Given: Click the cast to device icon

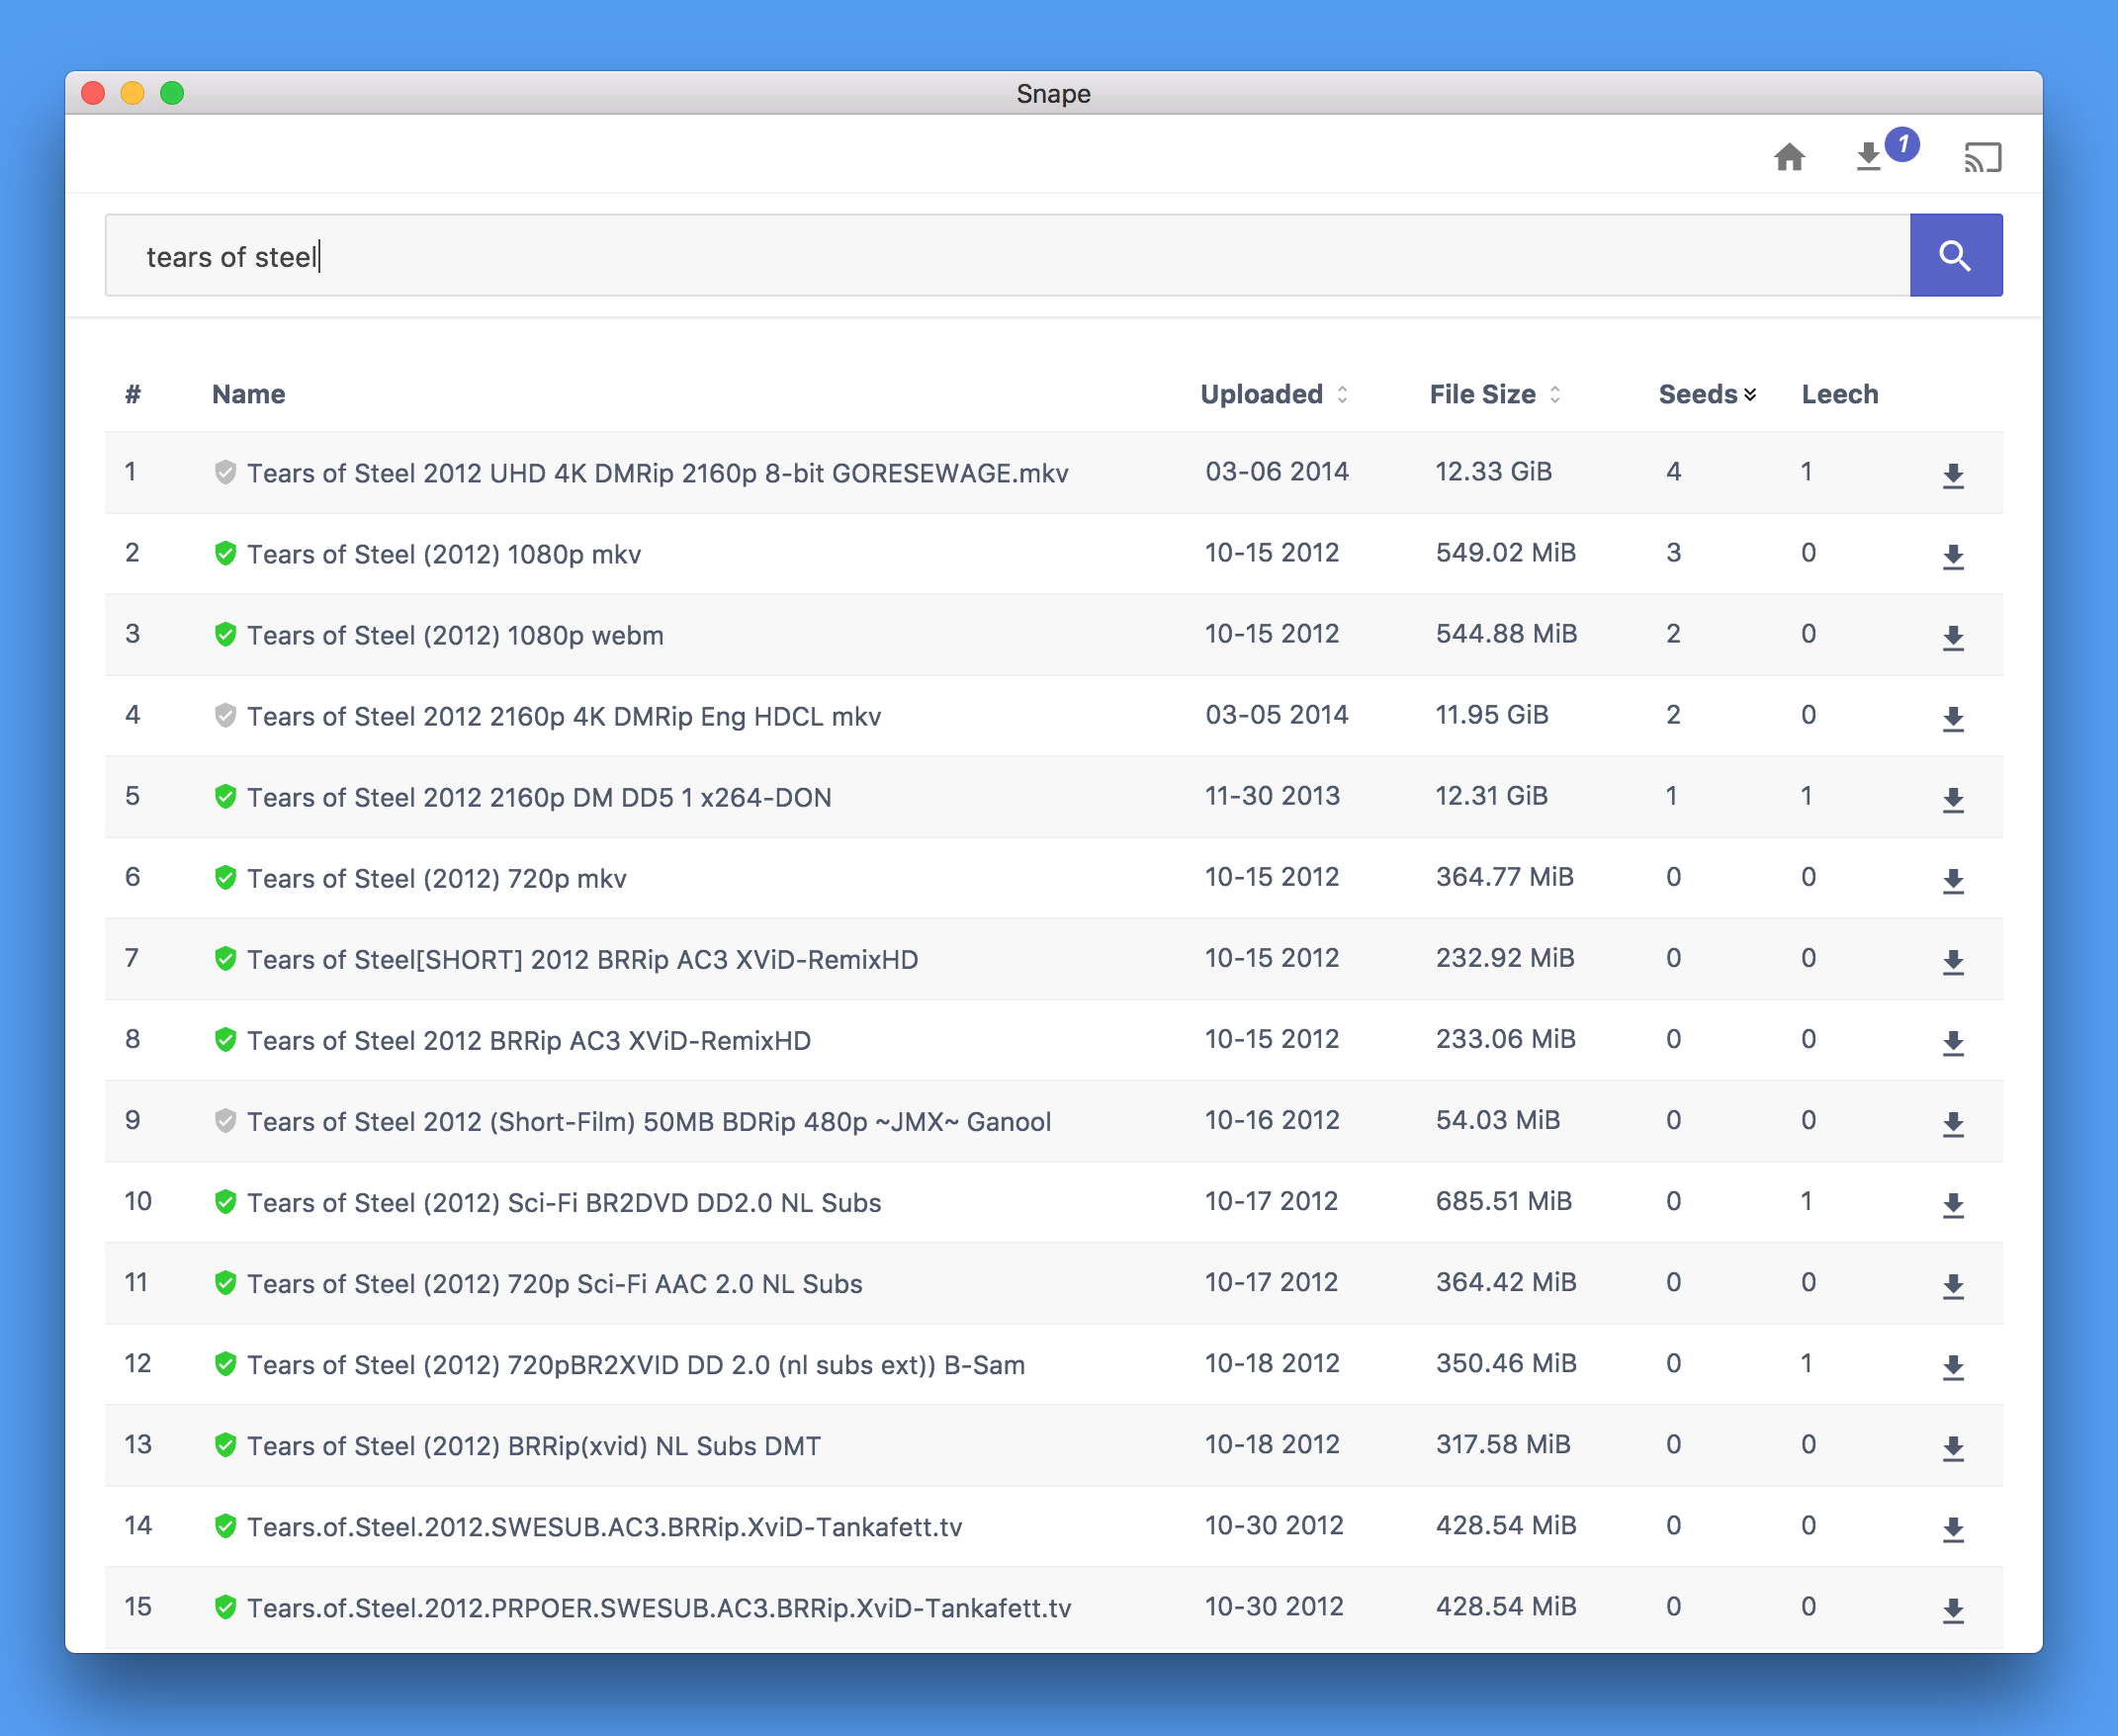Looking at the screenshot, I should tap(1982, 157).
